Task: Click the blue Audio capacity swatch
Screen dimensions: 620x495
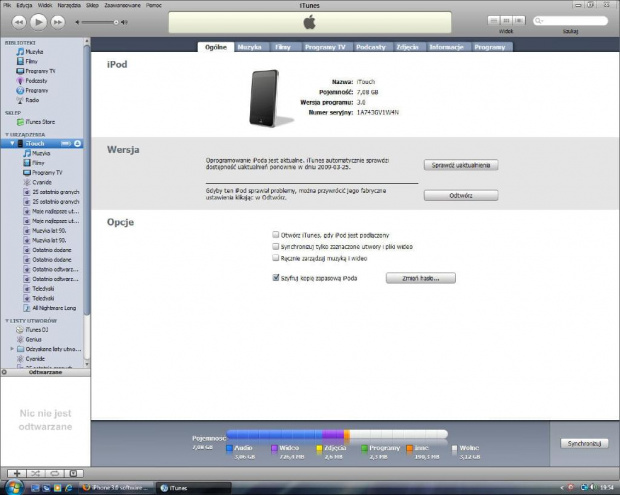Action: (229, 448)
